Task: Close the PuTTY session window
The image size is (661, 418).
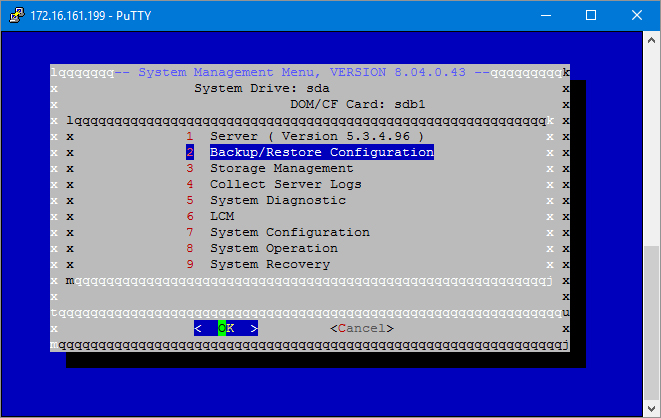Action: pyautogui.click(x=637, y=15)
